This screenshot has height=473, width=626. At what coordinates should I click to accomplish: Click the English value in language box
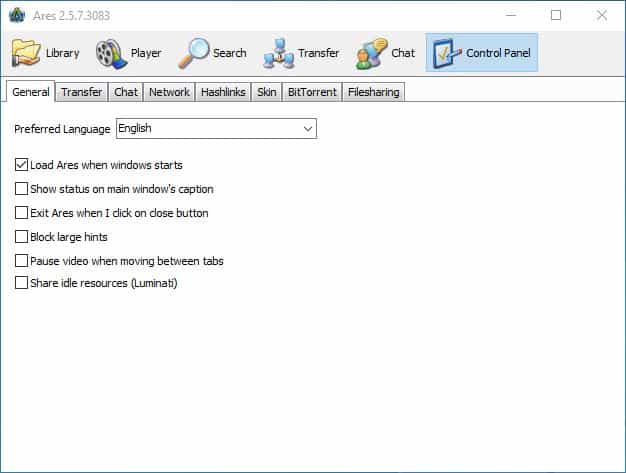(x=135, y=128)
